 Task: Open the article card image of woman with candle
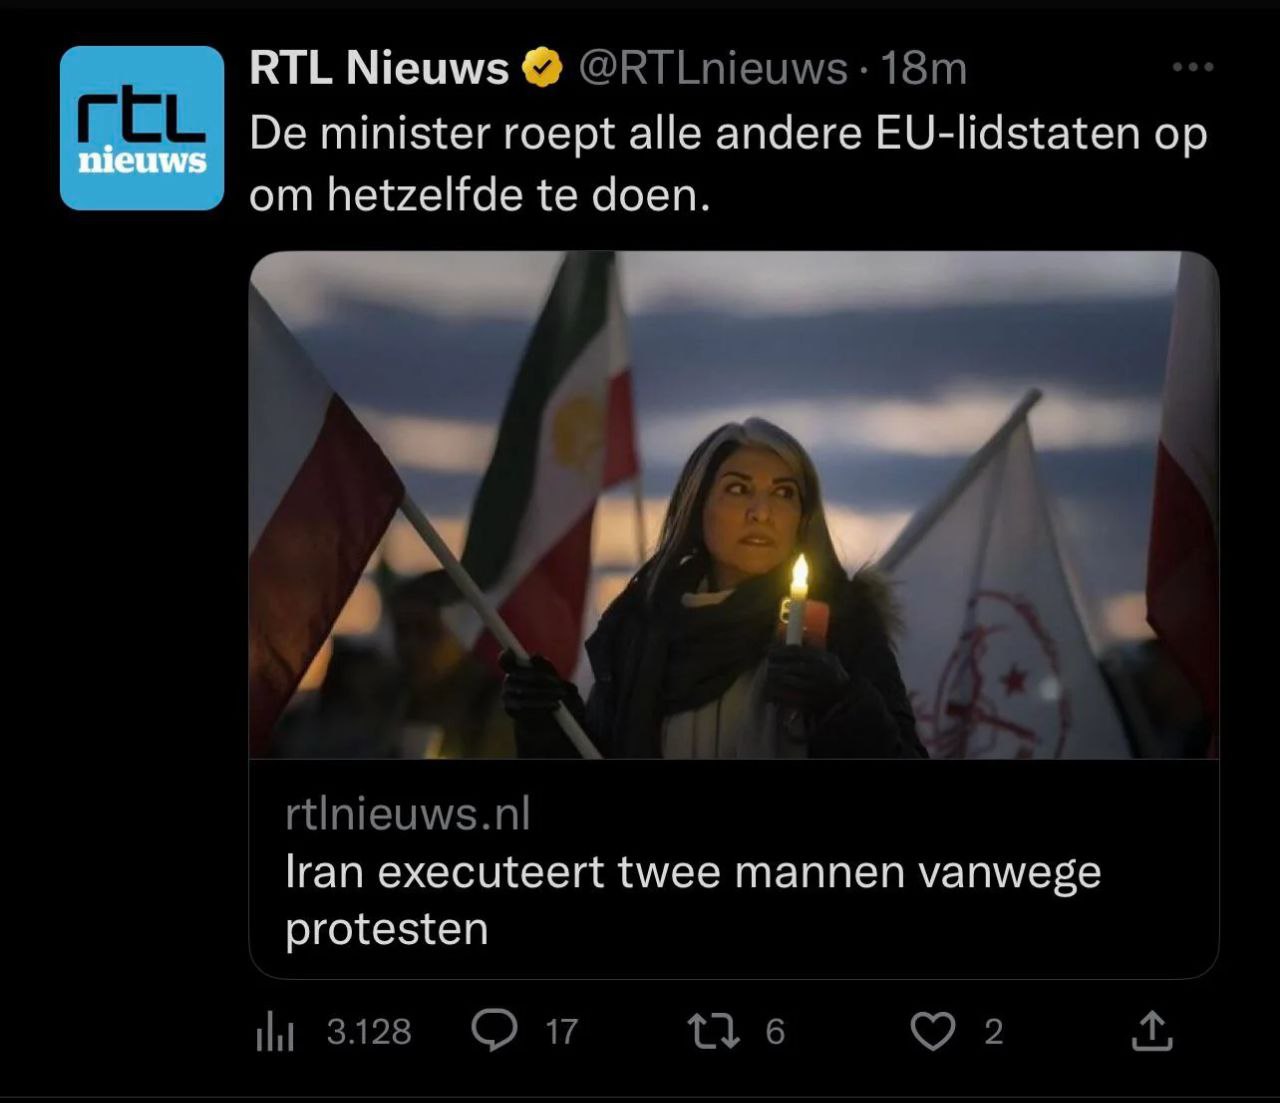click(x=734, y=505)
